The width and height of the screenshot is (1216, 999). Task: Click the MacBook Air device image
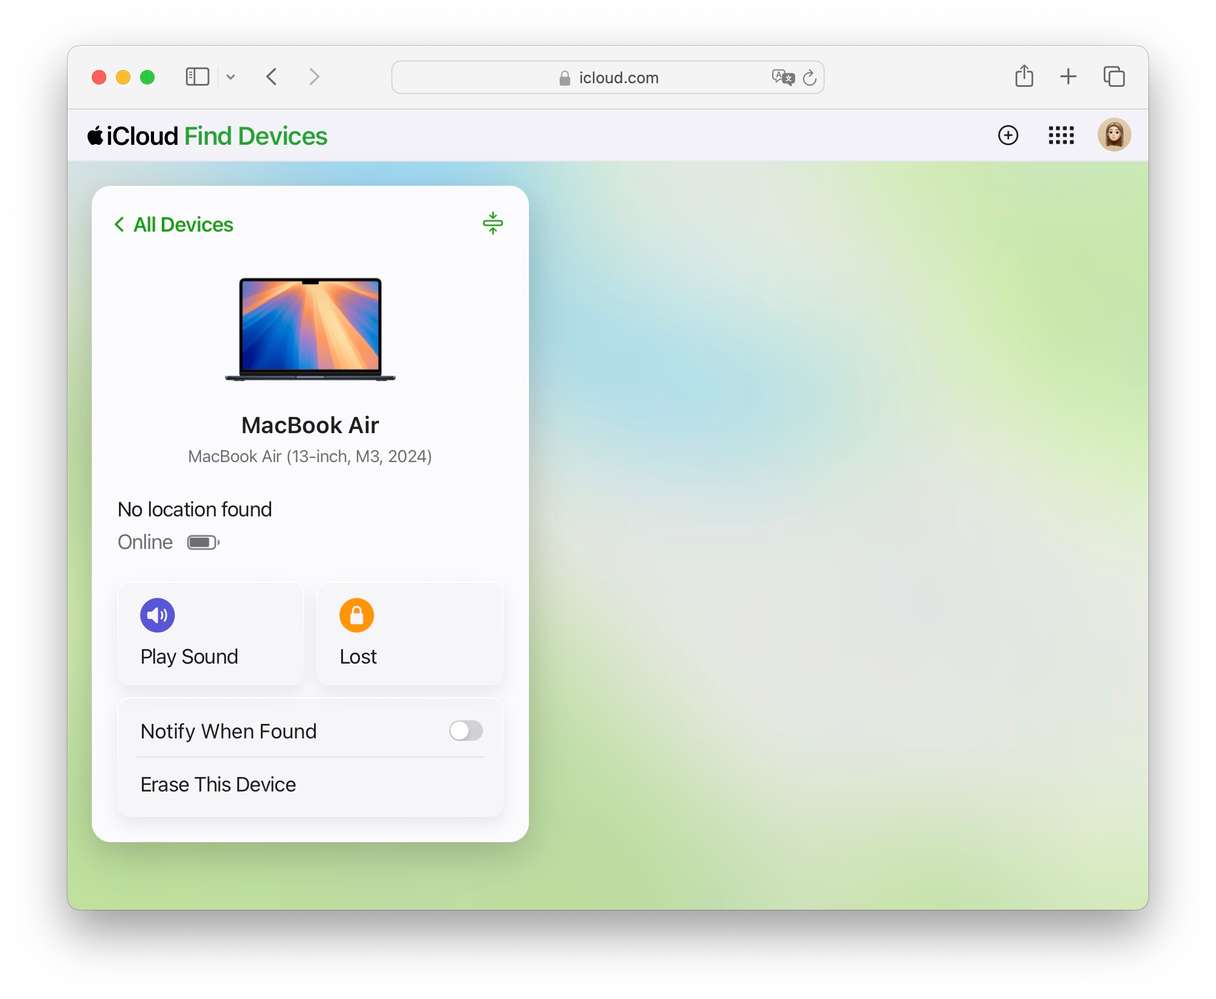(310, 329)
